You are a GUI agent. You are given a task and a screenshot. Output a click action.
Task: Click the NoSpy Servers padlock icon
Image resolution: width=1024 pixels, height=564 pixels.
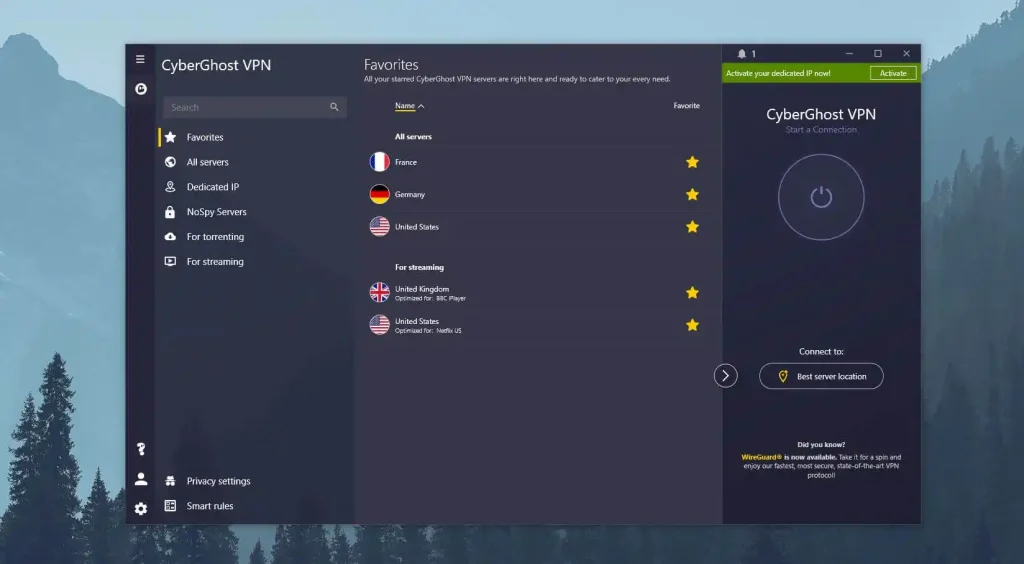pyautogui.click(x=170, y=212)
